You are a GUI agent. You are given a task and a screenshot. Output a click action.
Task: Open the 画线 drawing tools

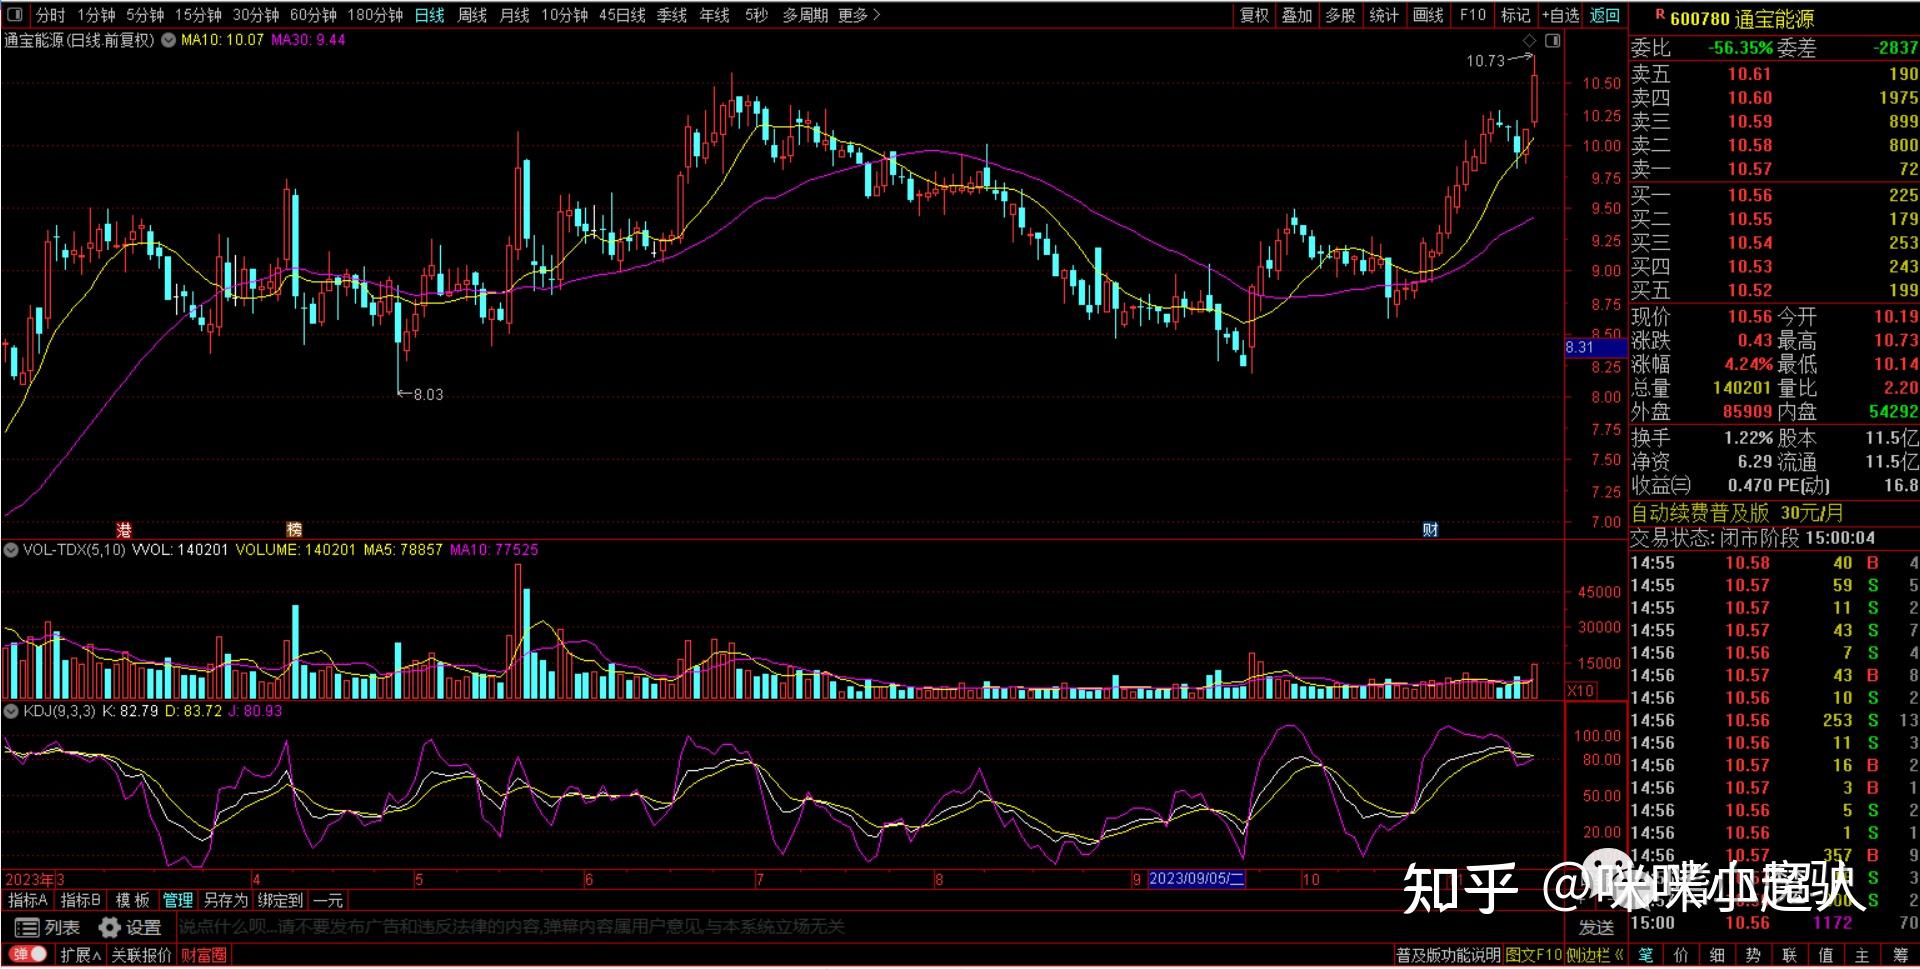point(1428,15)
